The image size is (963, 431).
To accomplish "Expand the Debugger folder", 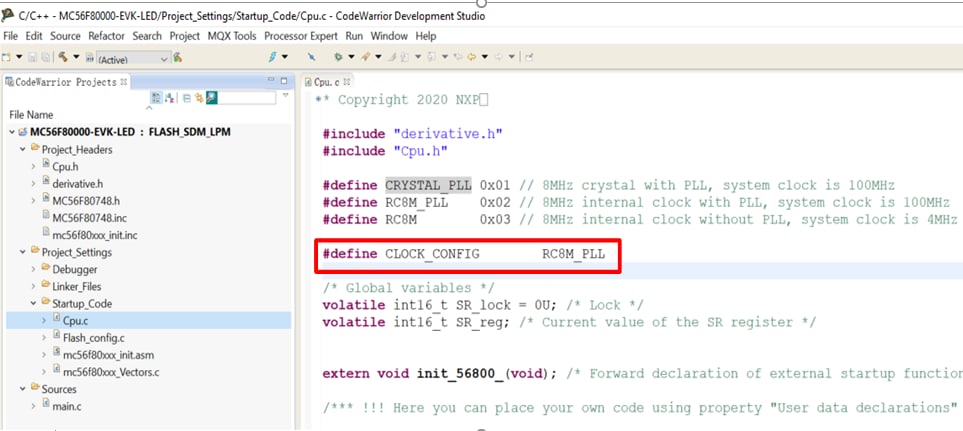I will (x=35, y=270).
